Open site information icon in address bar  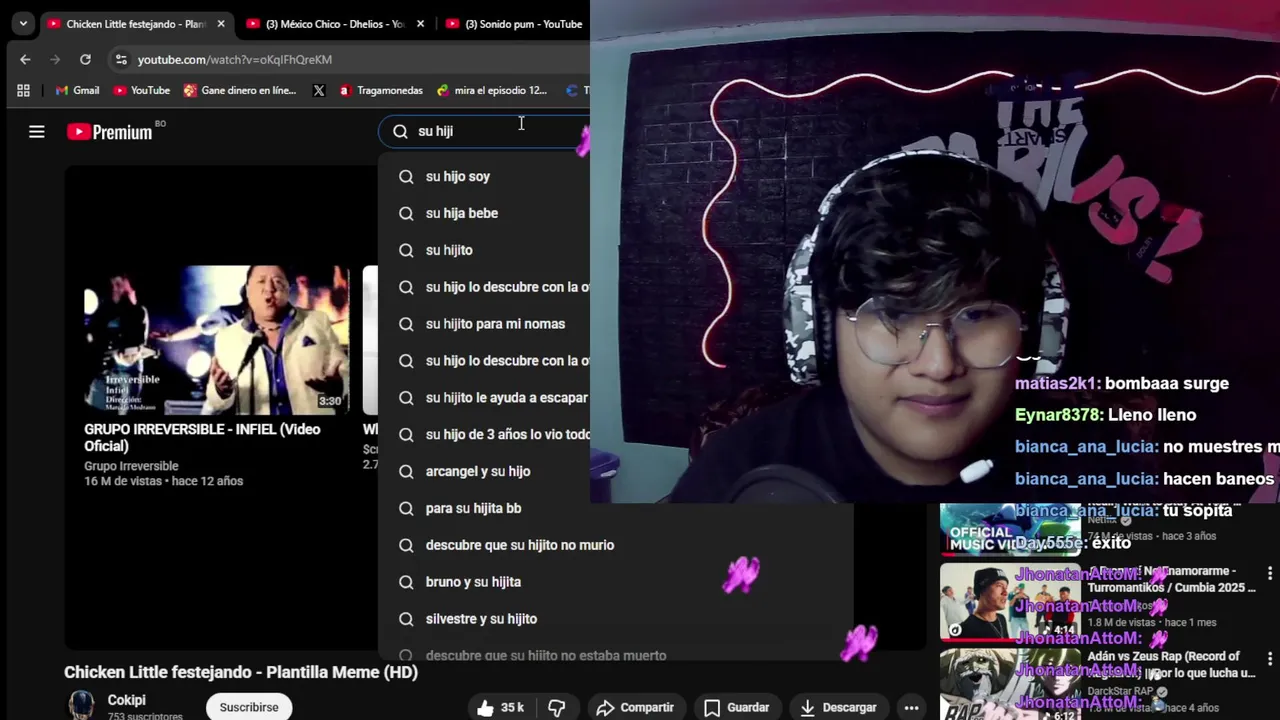(121, 59)
